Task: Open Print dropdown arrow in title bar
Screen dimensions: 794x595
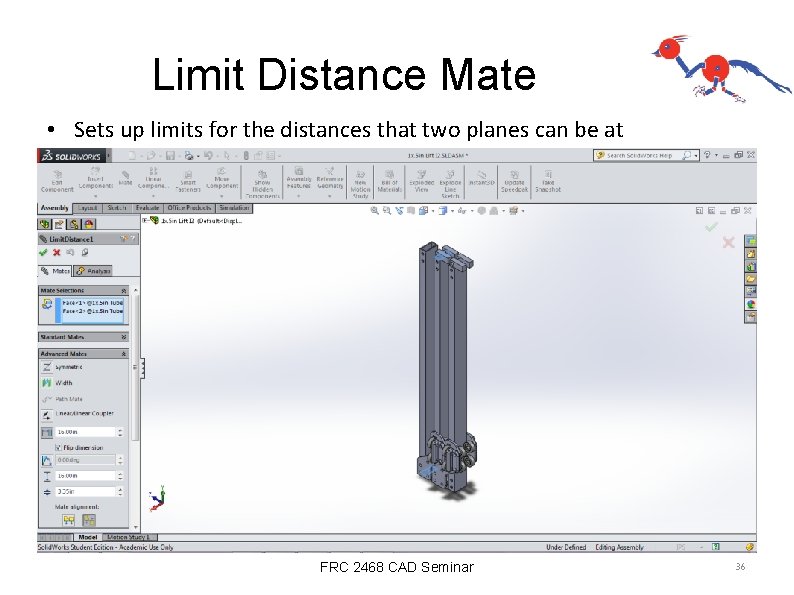Action: coord(197,155)
